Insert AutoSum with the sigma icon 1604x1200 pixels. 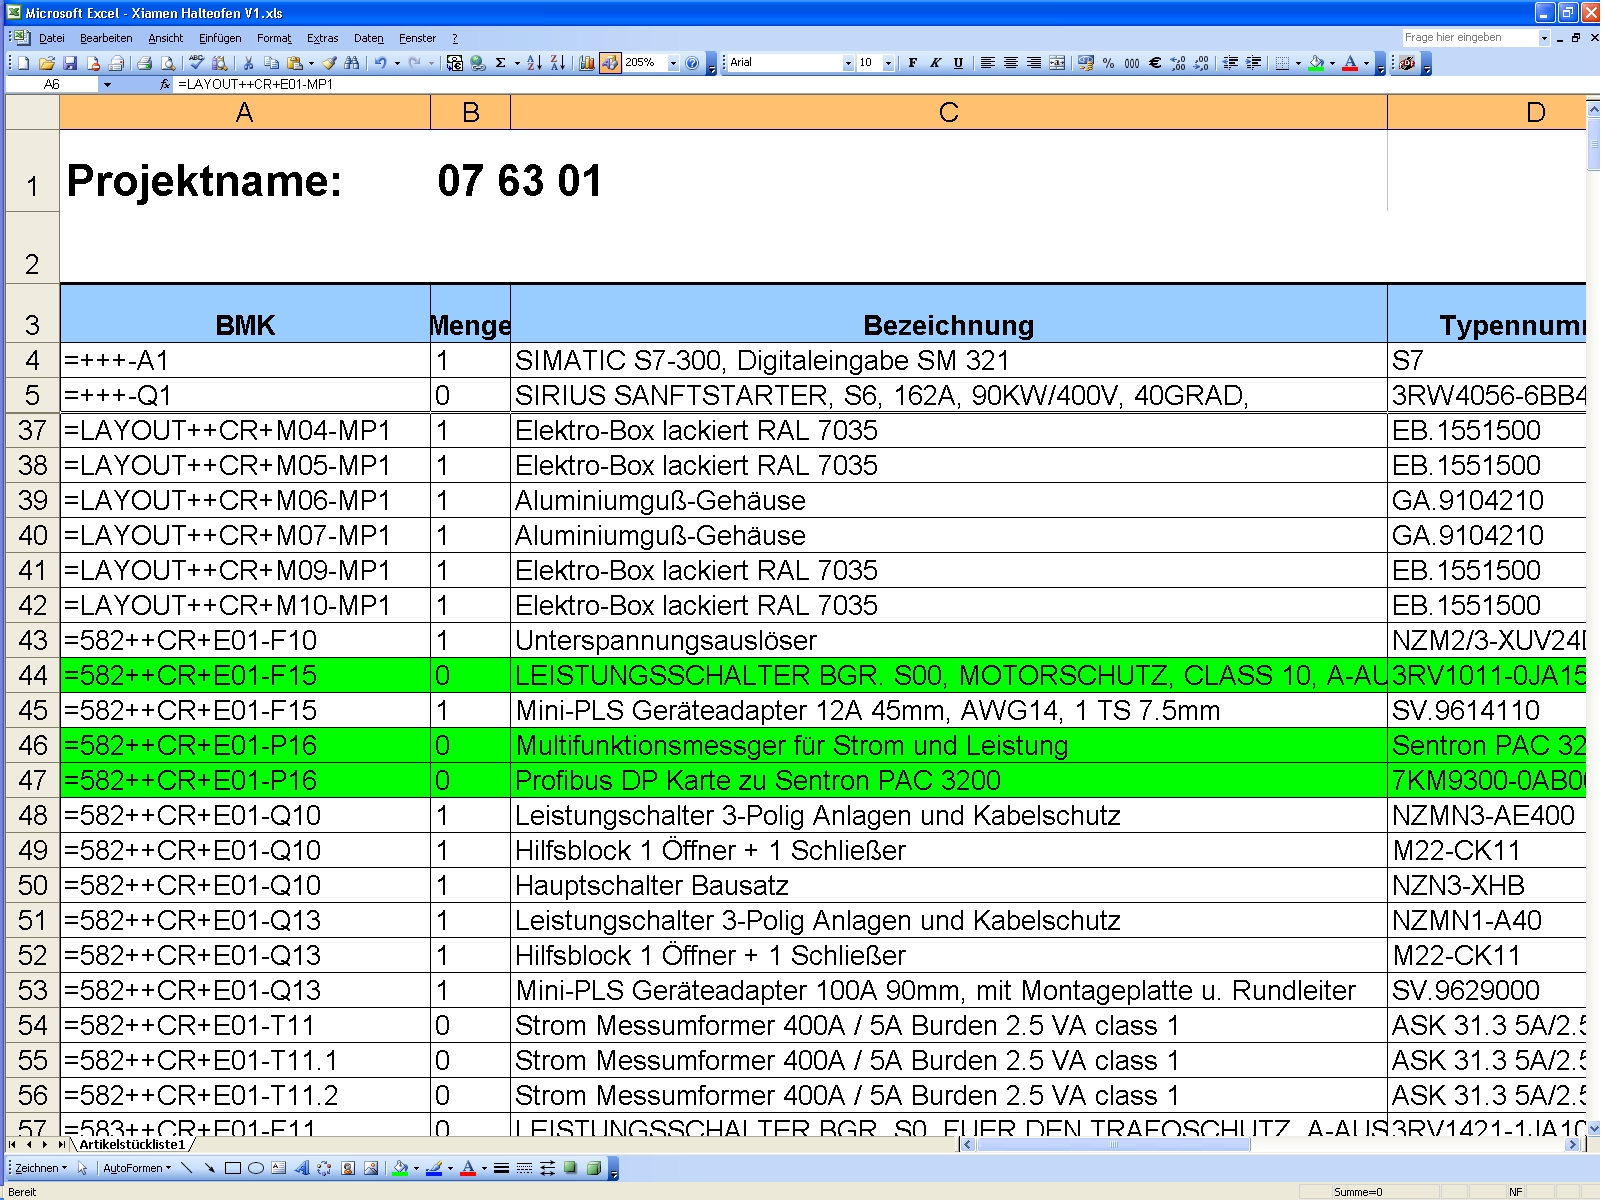pyautogui.click(x=501, y=63)
